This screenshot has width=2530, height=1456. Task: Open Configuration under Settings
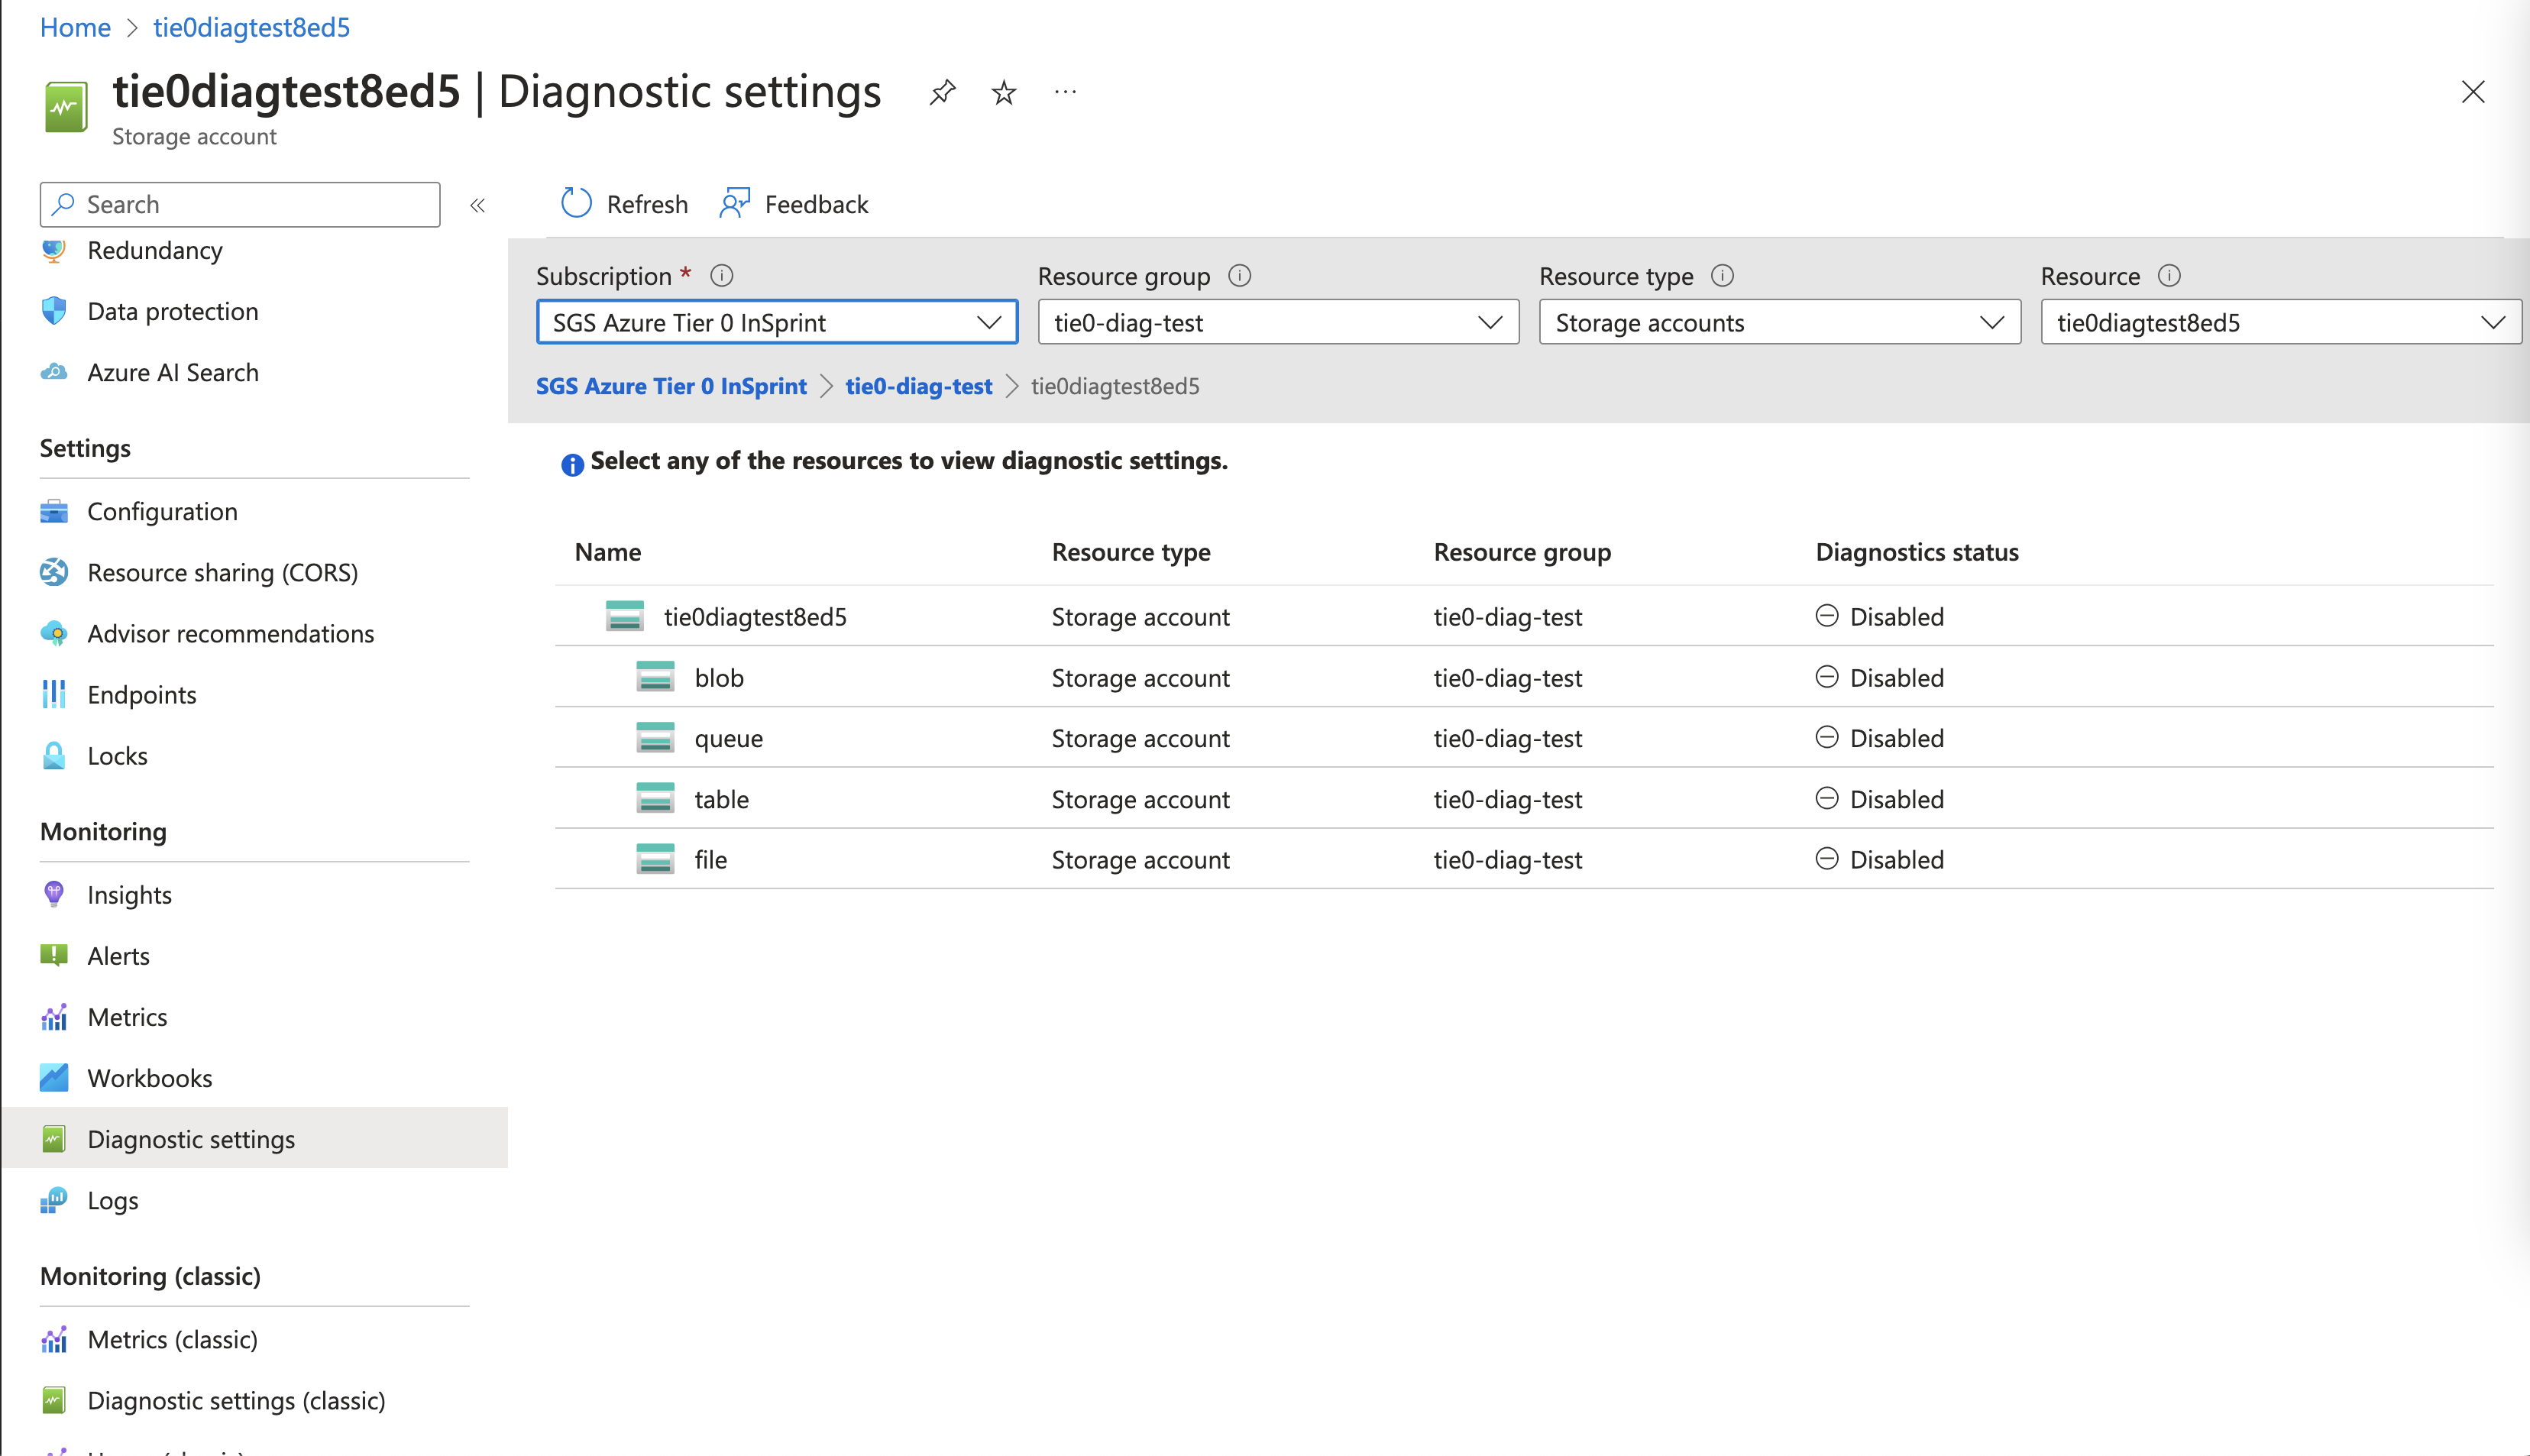[163, 511]
